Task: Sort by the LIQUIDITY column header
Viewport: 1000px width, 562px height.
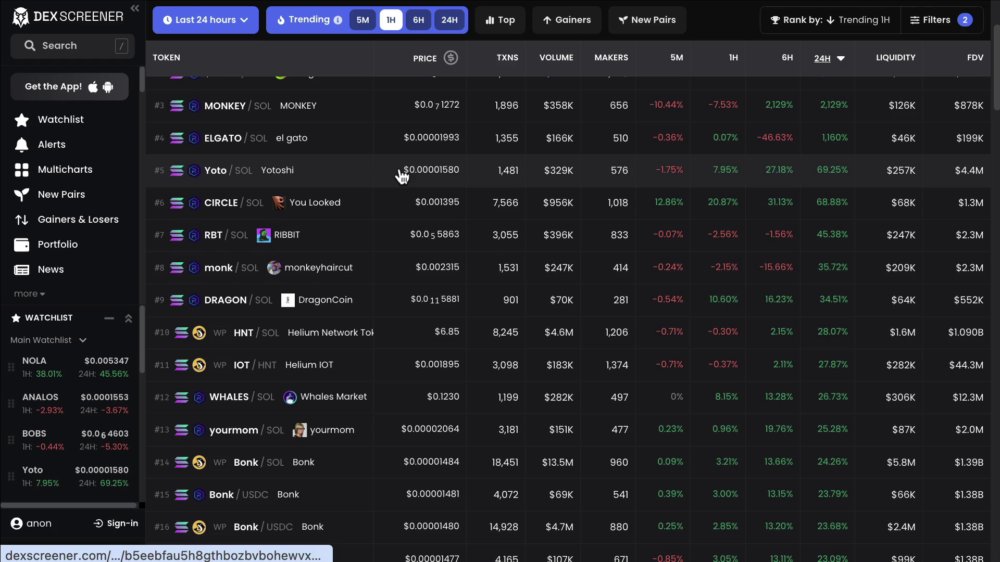Action: [895, 57]
